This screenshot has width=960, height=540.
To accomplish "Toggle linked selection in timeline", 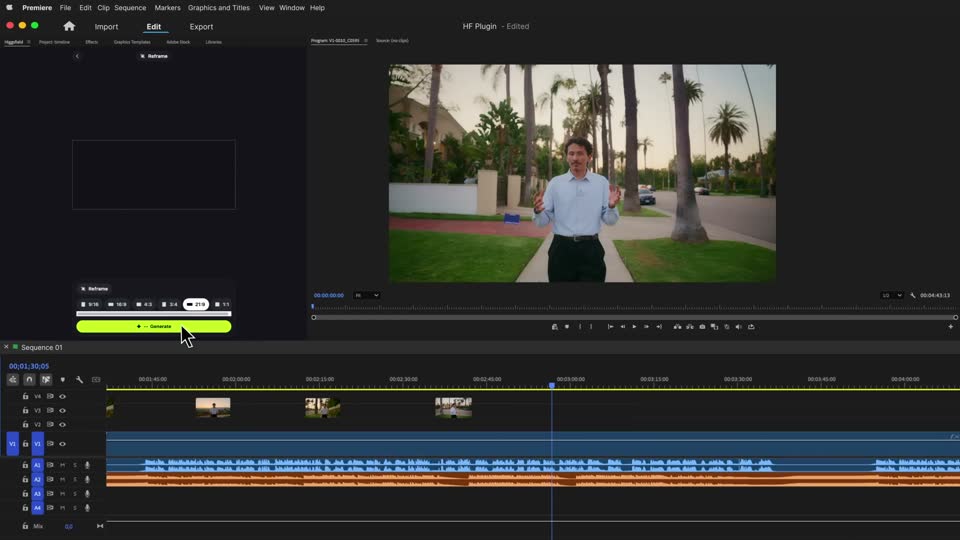I will pyautogui.click(x=46, y=380).
